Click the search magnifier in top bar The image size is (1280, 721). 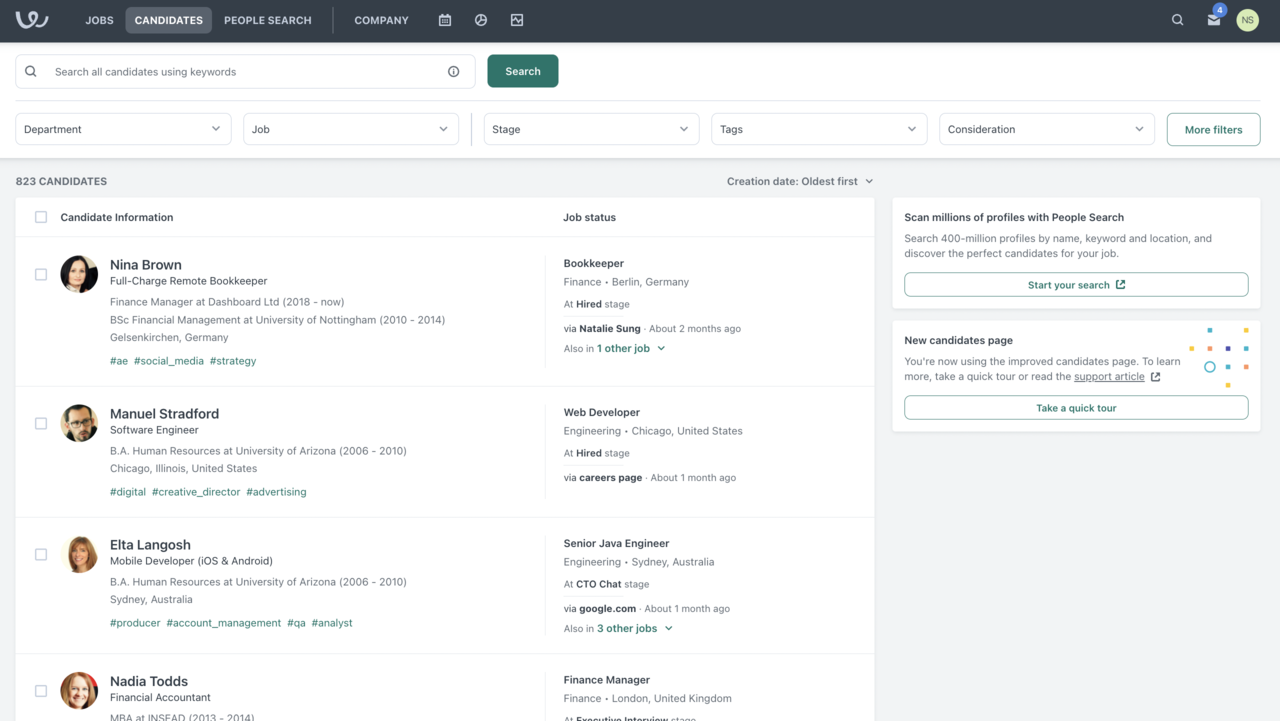[1177, 20]
